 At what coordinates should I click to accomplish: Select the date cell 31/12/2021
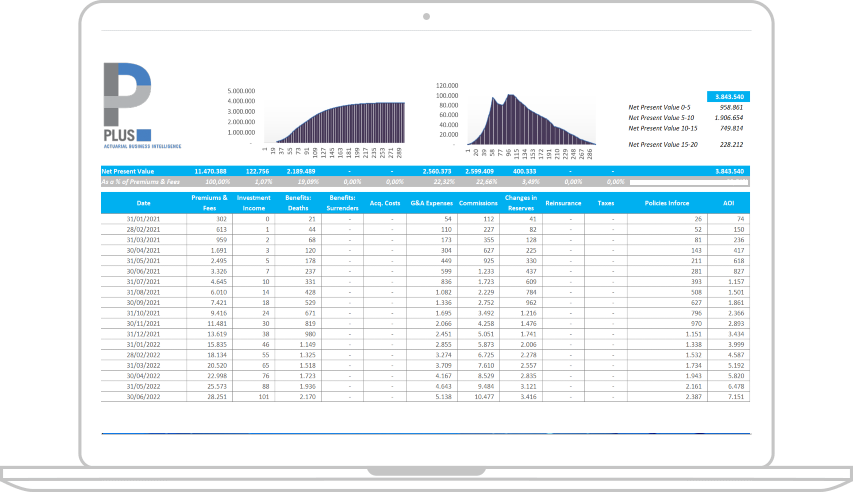pyautogui.click(x=144, y=334)
